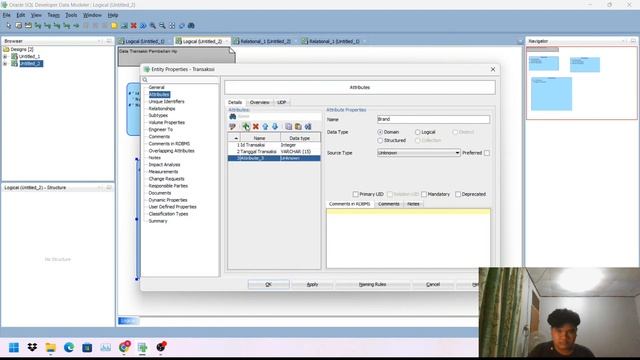This screenshot has width=640, height=360.
Task: Click the Zoom In magnifier icon
Action: pyautogui.click(x=153, y=26)
